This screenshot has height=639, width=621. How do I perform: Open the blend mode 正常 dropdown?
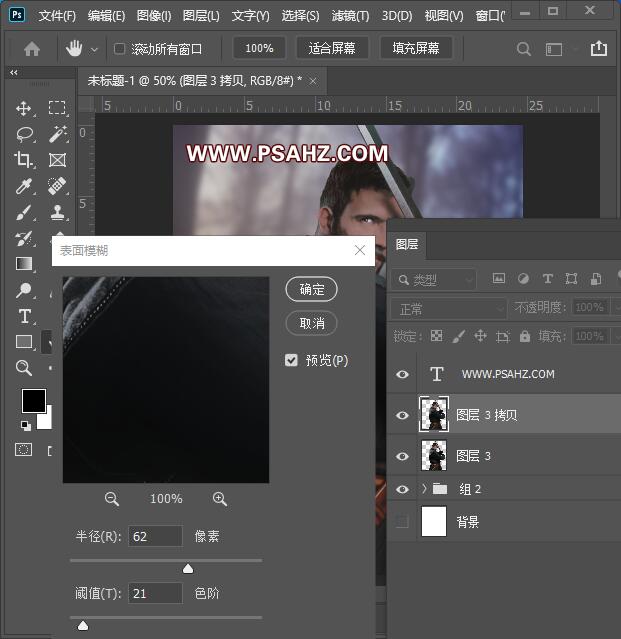pyautogui.click(x=449, y=309)
